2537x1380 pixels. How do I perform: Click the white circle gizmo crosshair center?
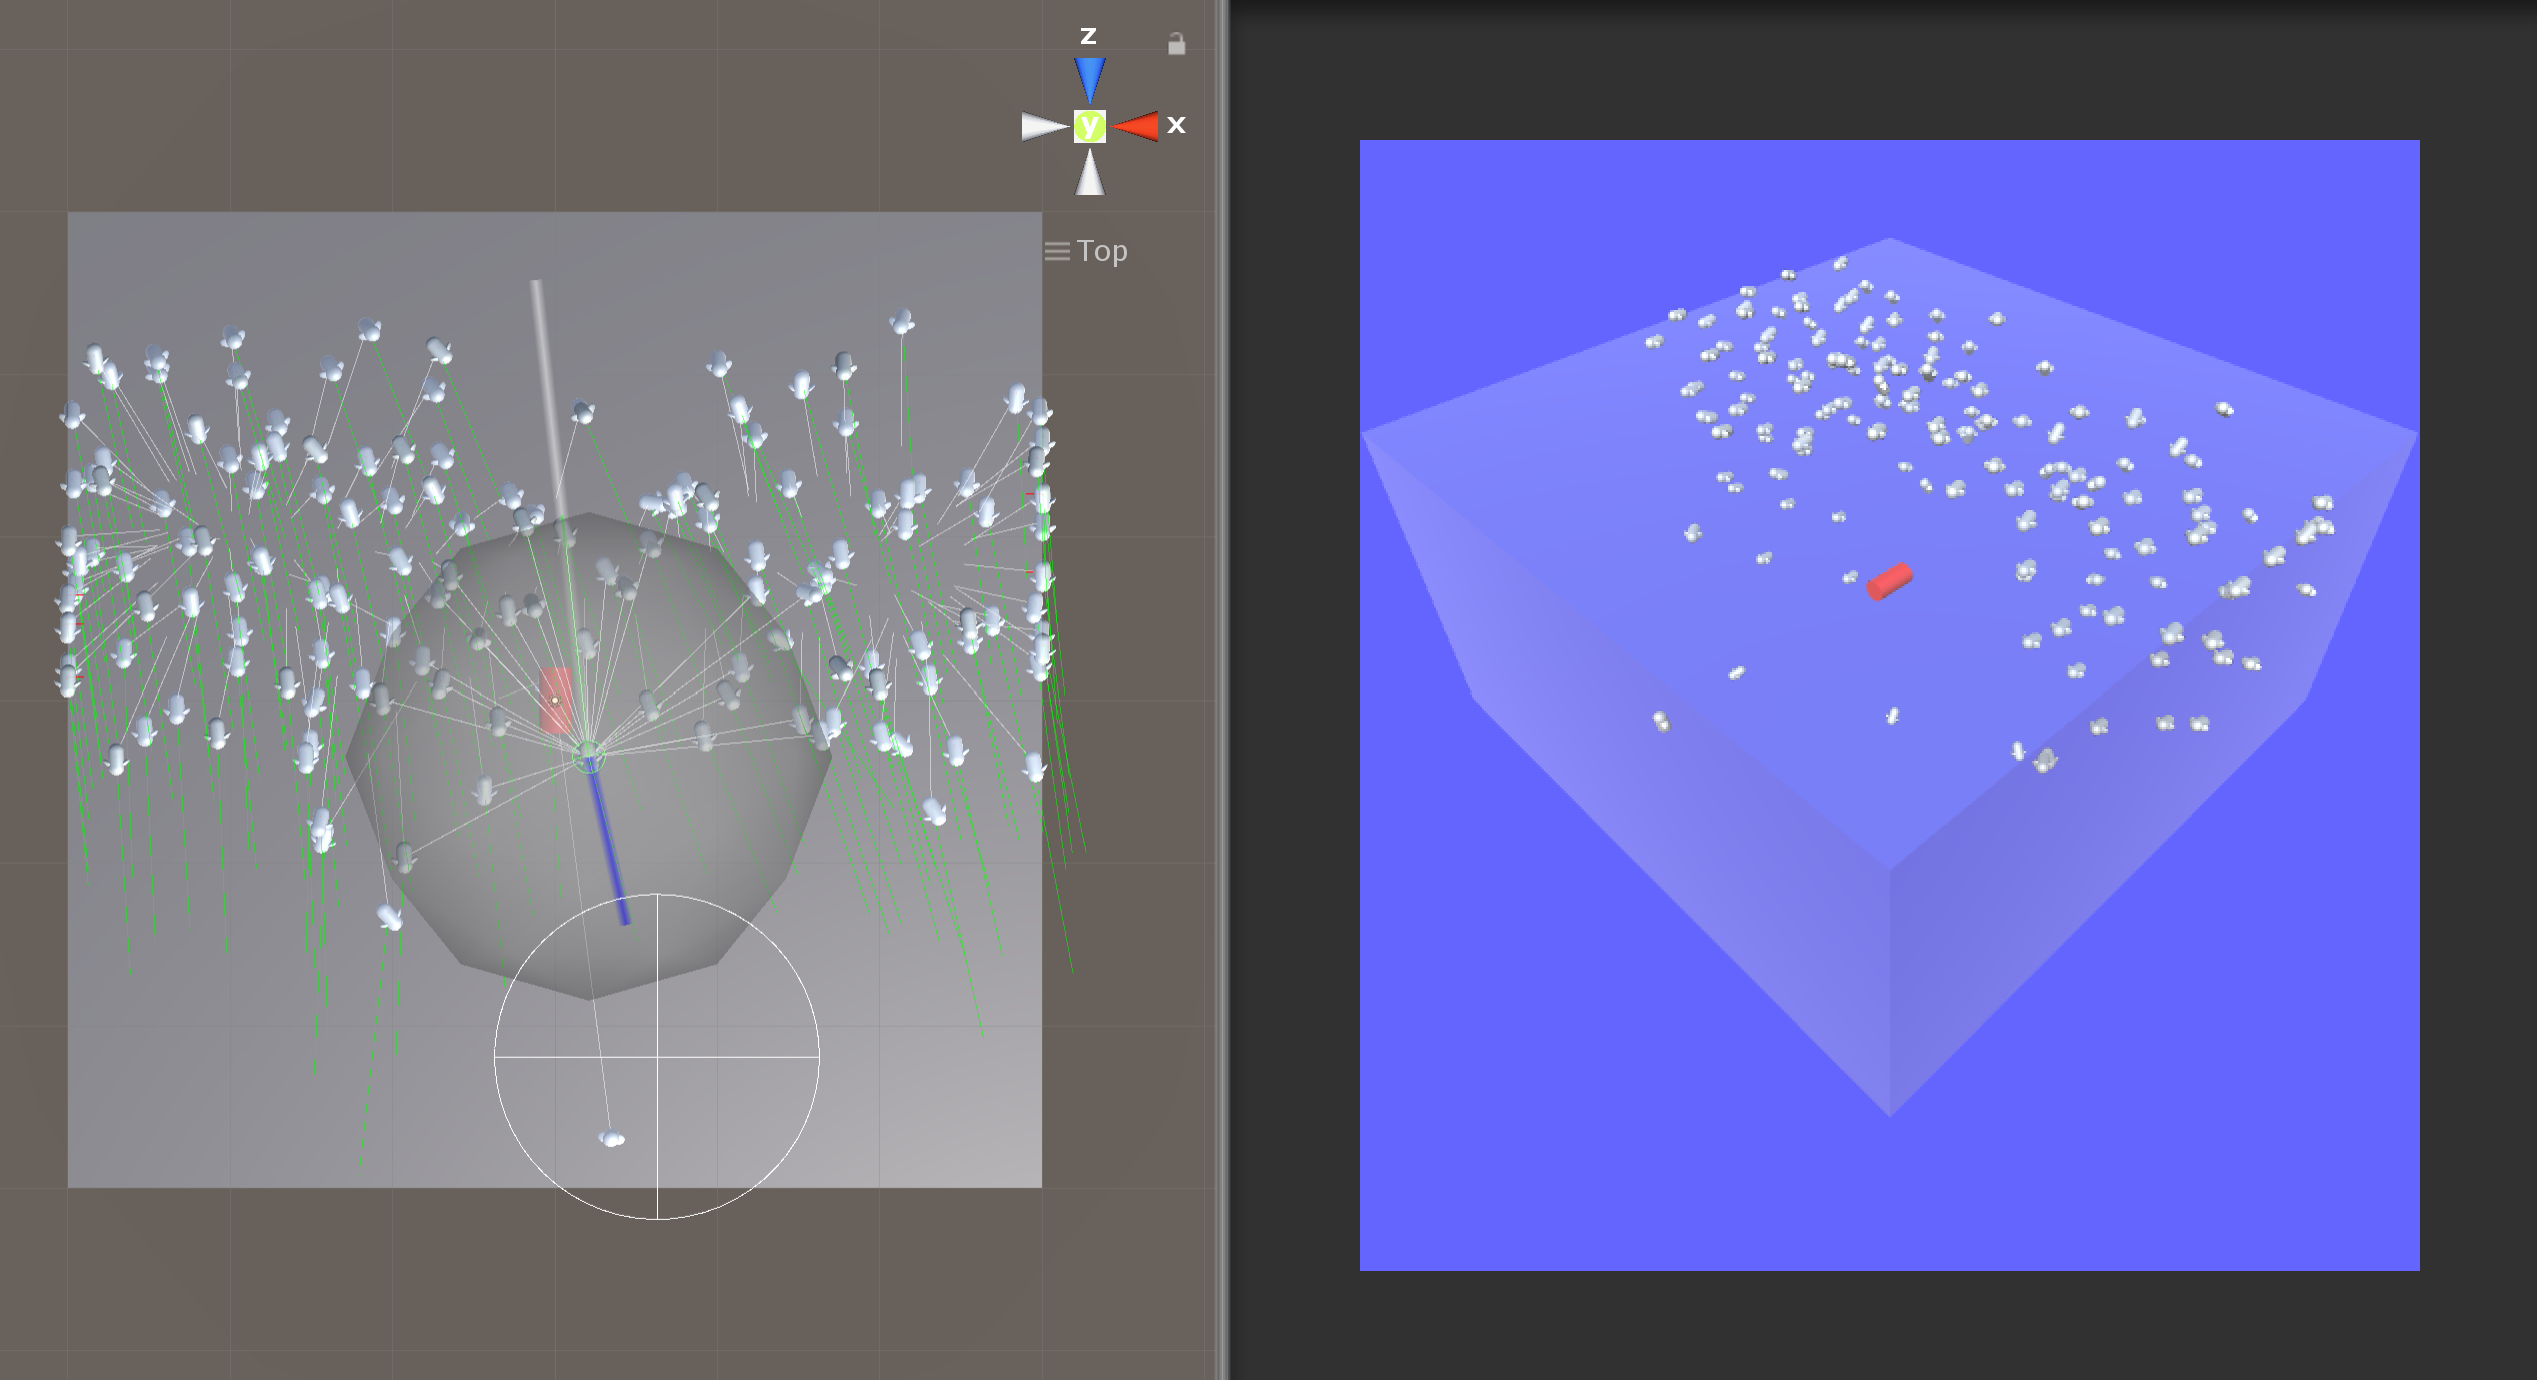[657, 1056]
